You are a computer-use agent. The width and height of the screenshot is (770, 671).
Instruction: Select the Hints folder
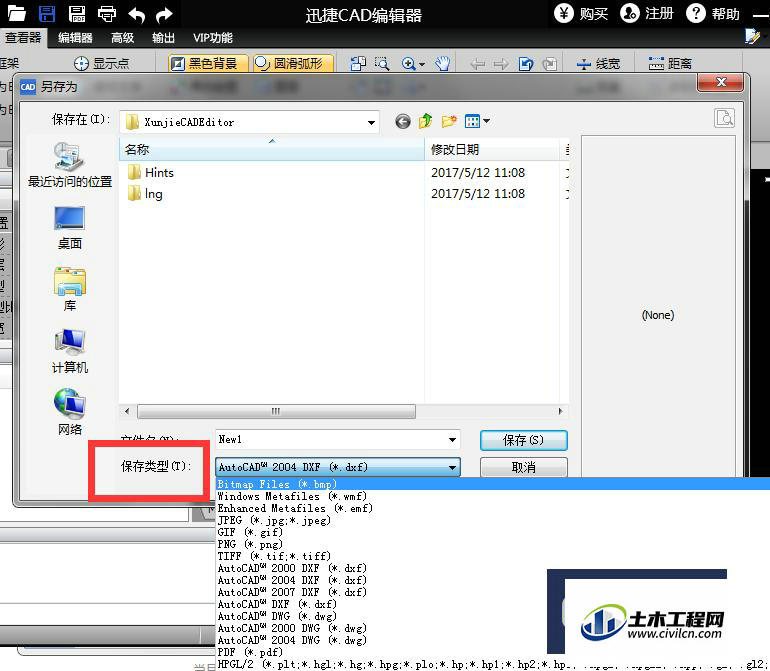click(x=151, y=172)
